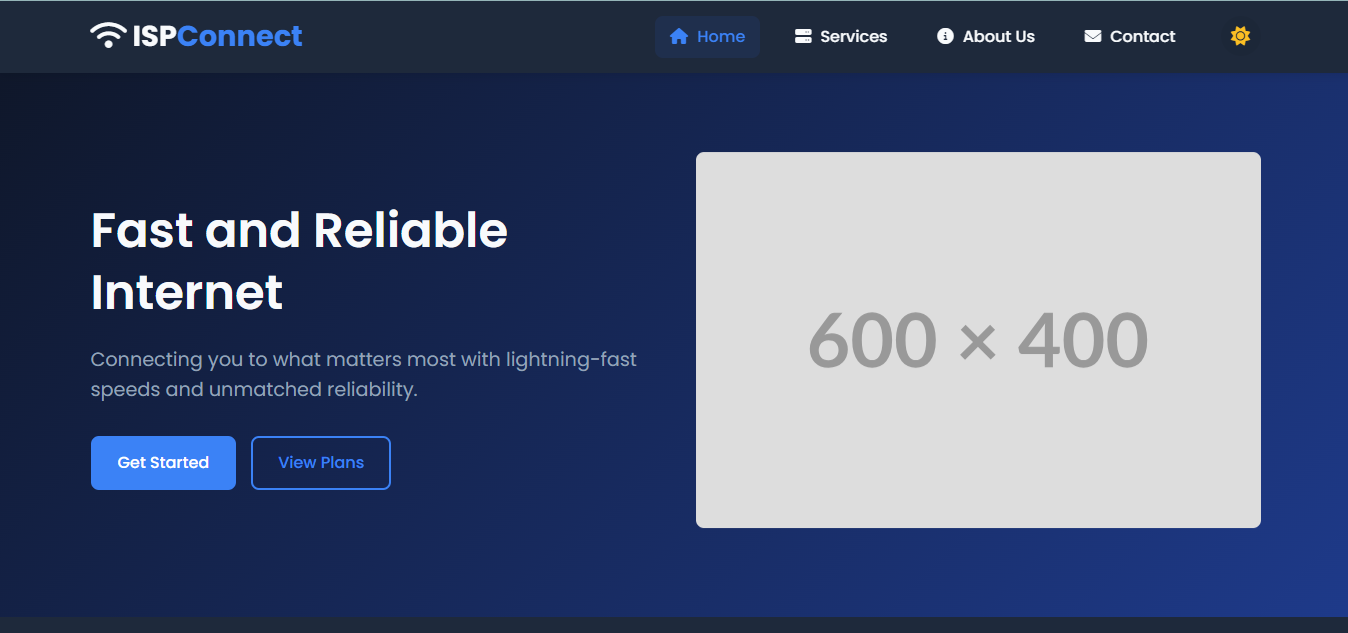Click the "Fast and Reliable" heading line
This screenshot has width=1348, height=633.
299,231
